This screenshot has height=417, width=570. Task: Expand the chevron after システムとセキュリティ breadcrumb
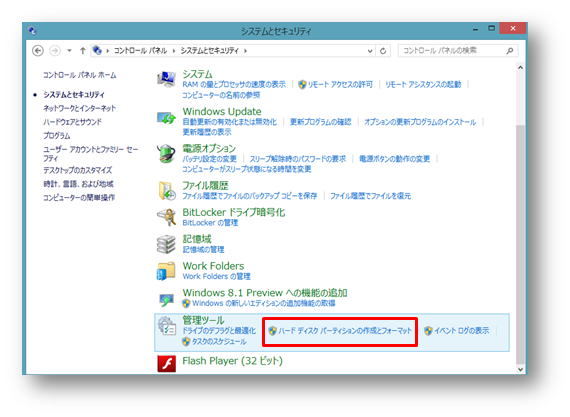pos(245,51)
